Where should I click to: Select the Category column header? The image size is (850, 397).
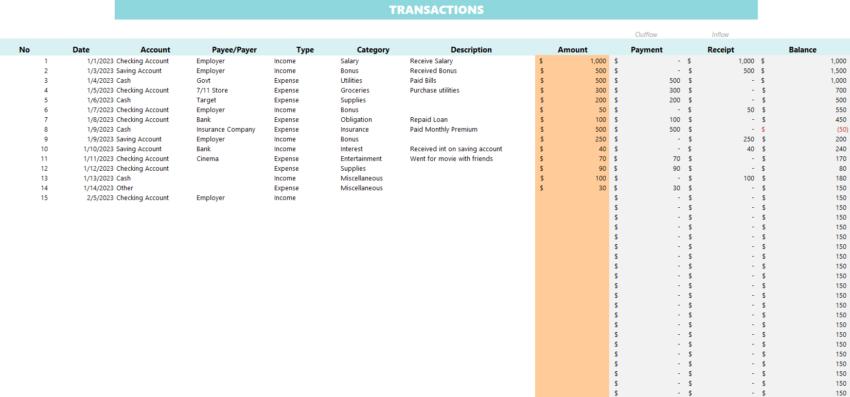click(x=373, y=50)
